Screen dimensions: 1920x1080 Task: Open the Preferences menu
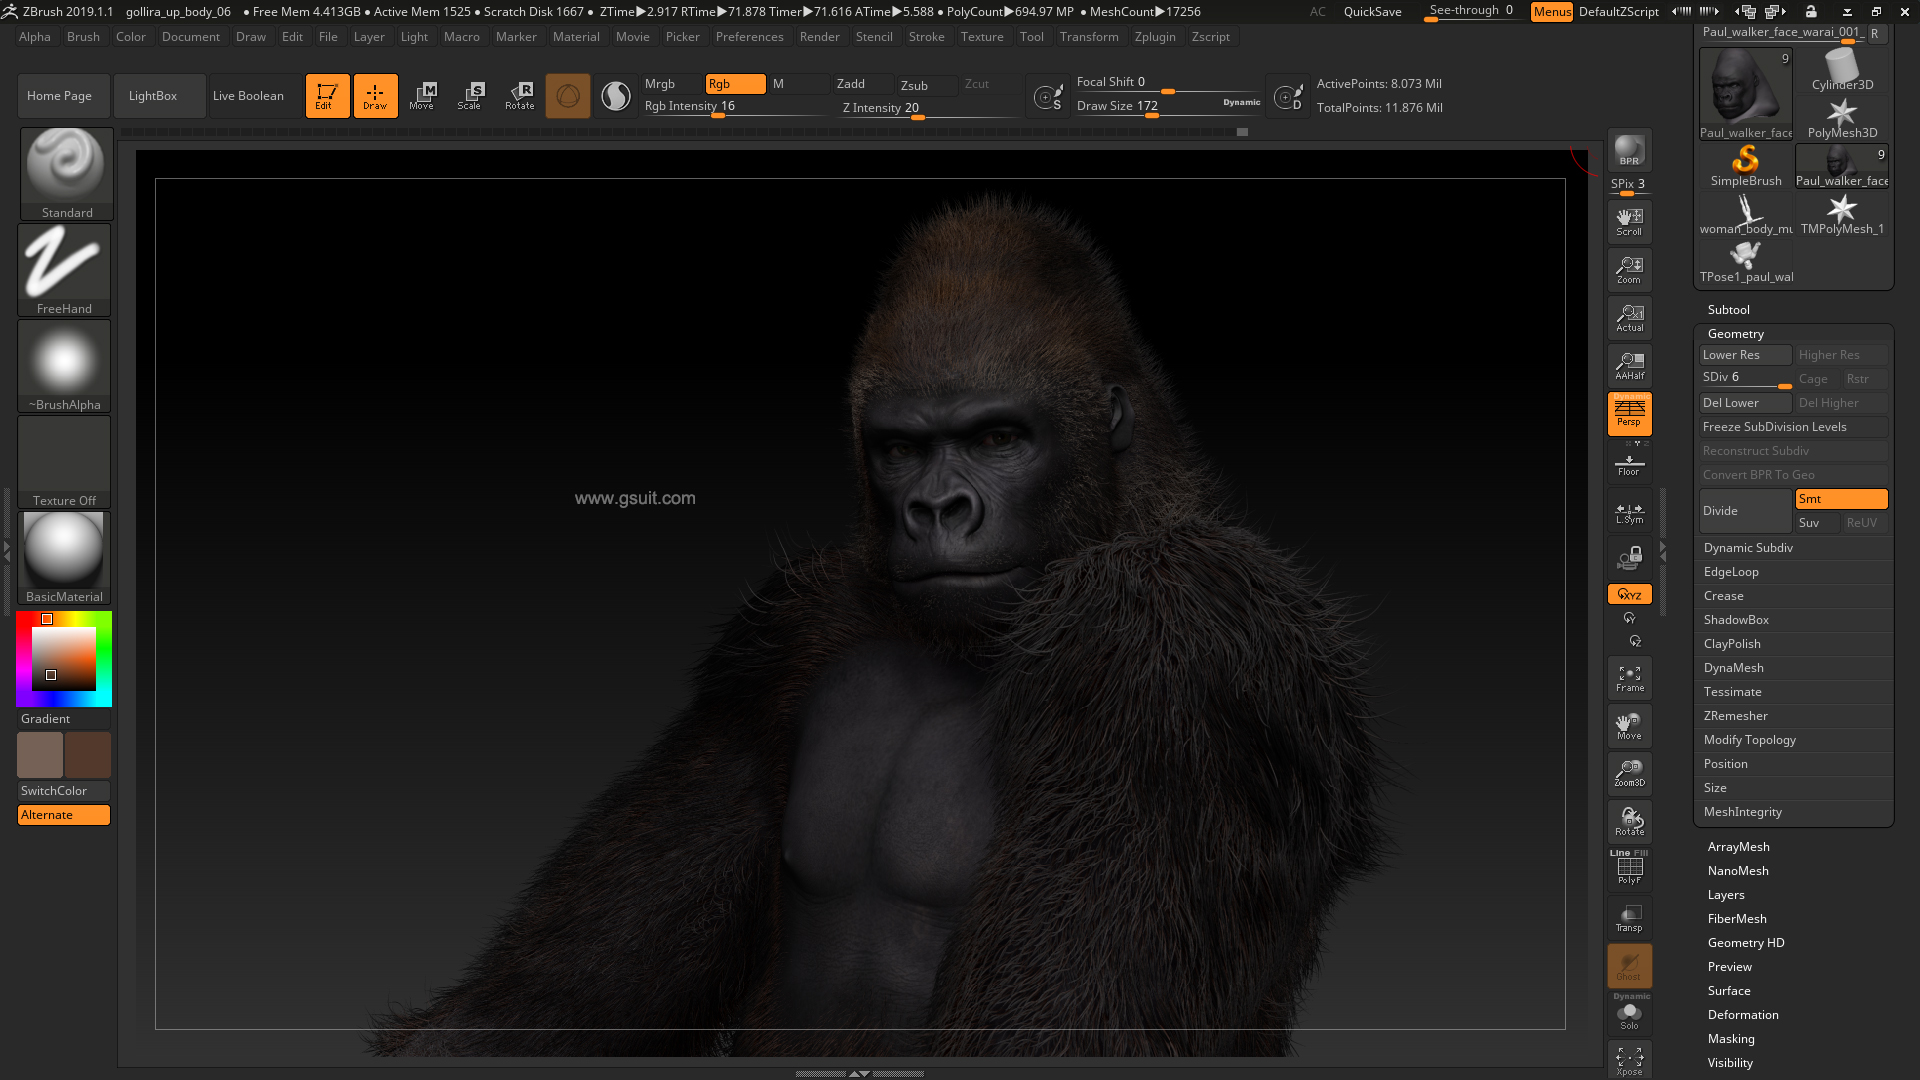pos(750,37)
